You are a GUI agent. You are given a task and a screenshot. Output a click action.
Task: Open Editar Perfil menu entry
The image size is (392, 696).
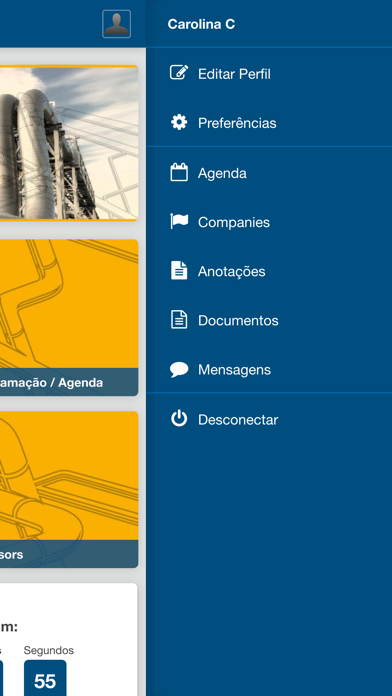click(269, 73)
